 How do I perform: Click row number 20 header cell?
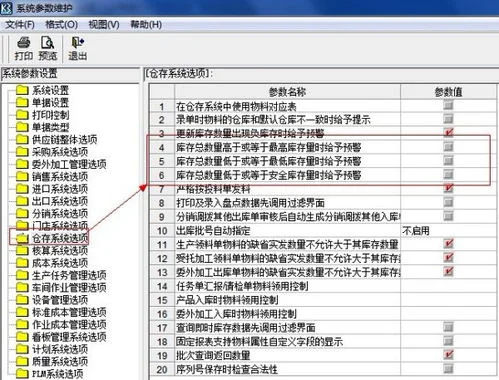coord(162,369)
